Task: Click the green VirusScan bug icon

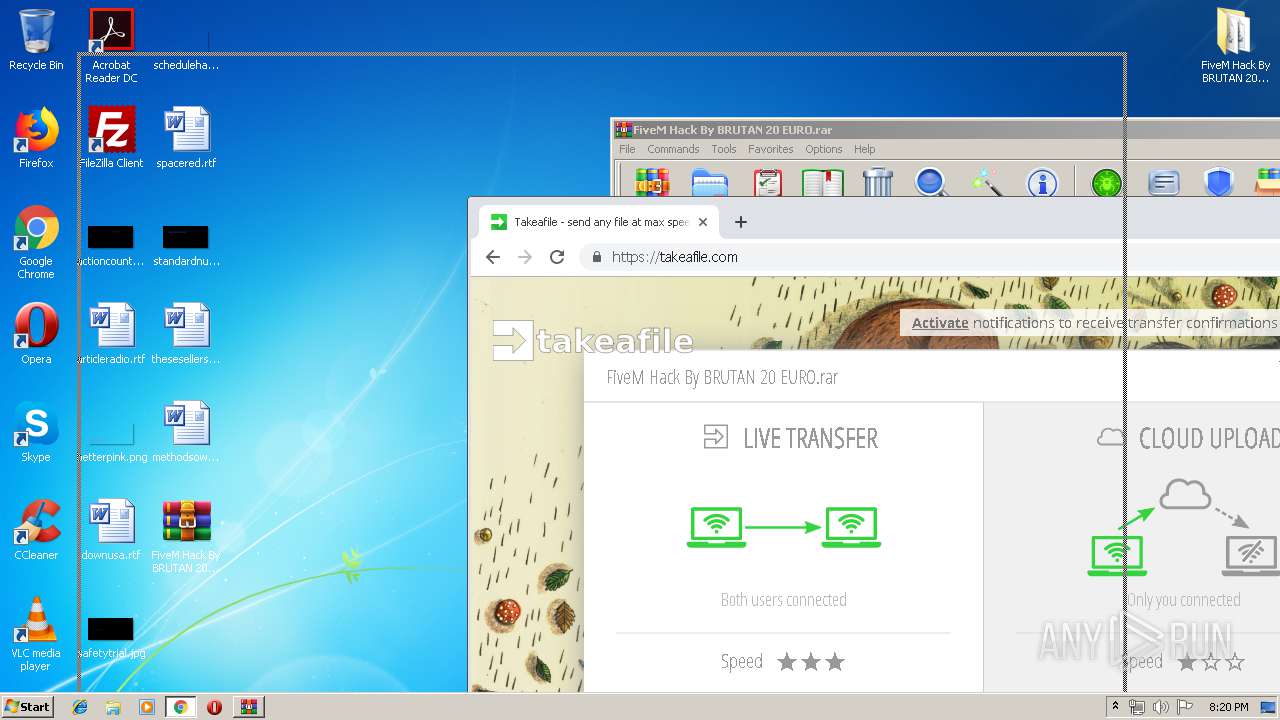Action: point(1106,183)
